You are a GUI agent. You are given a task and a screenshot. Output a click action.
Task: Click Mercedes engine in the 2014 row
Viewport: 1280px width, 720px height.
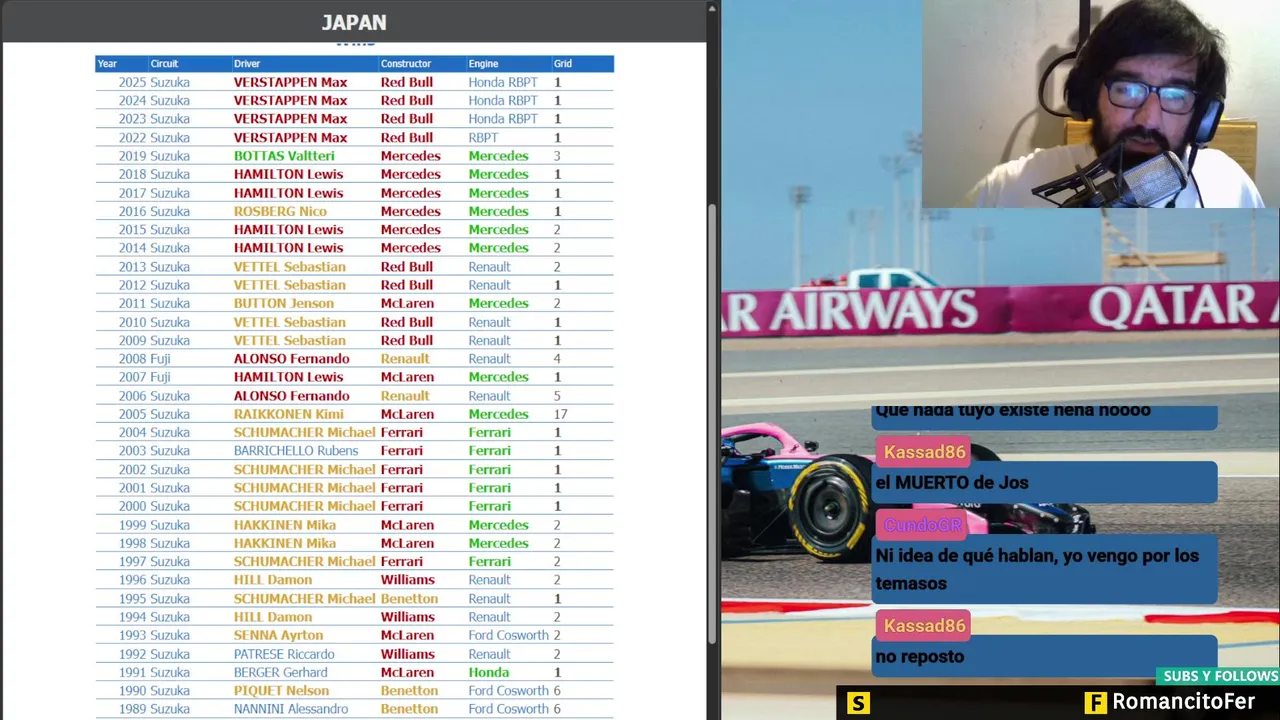click(x=498, y=248)
